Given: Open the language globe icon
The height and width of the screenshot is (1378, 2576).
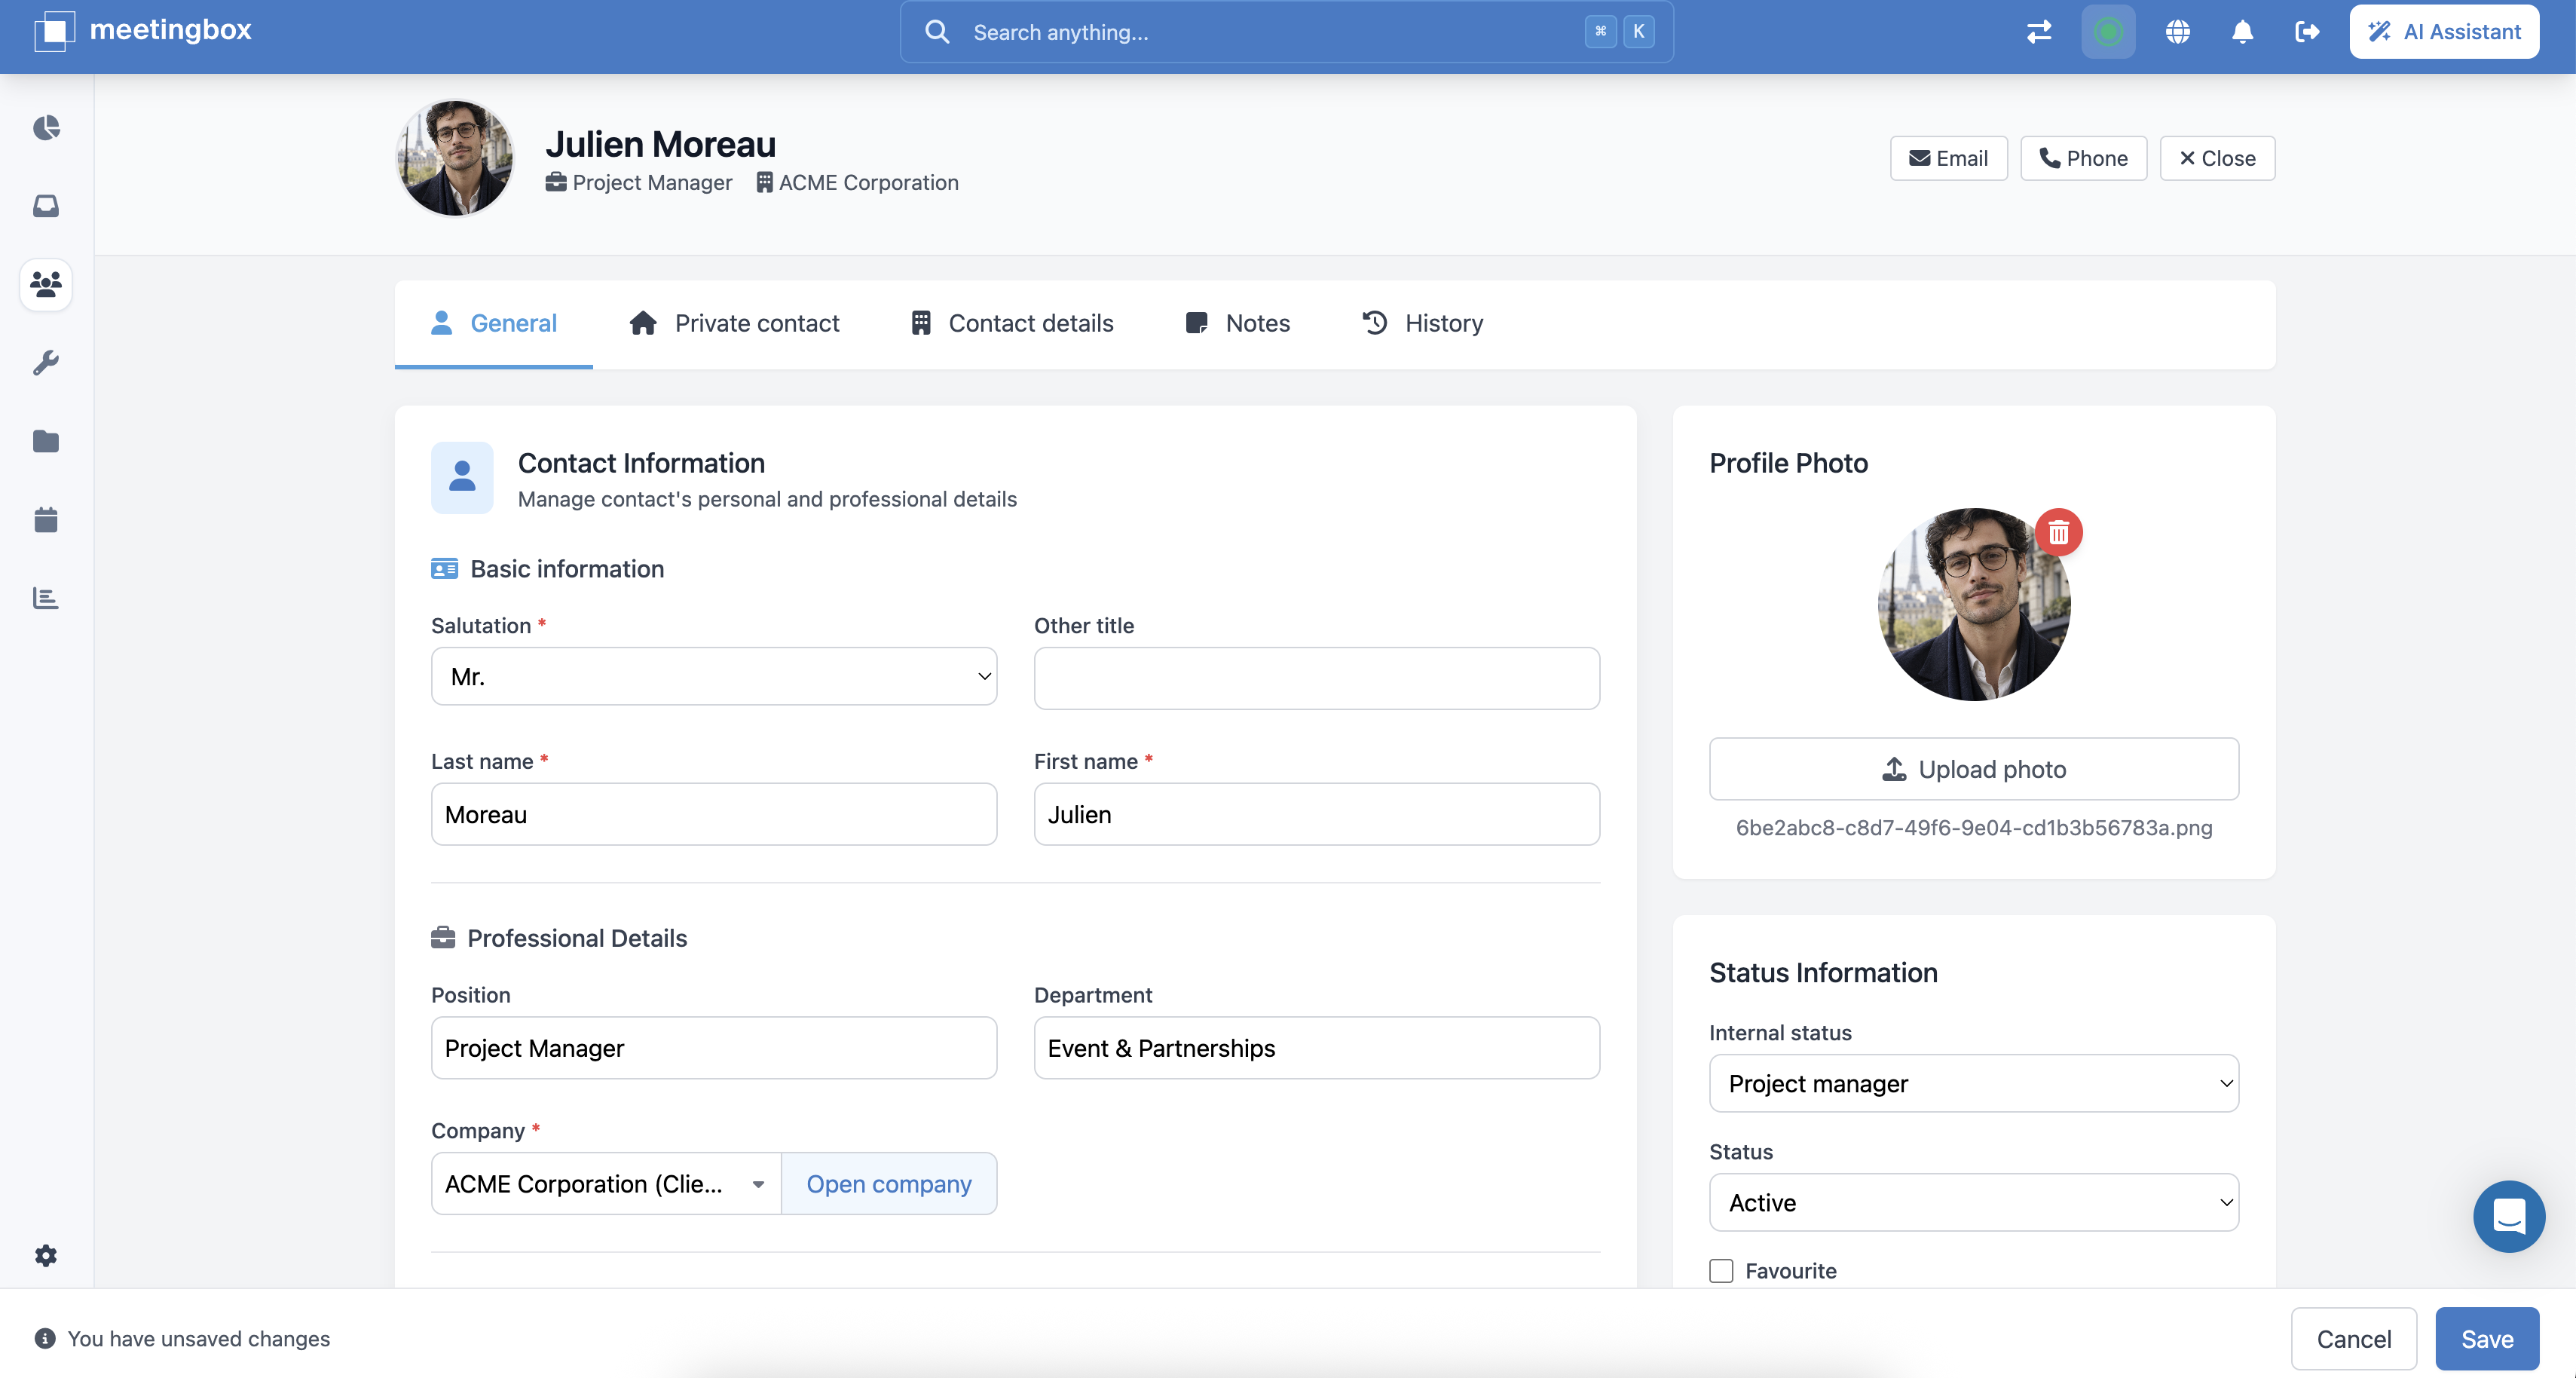Looking at the screenshot, I should coord(2177,32).
